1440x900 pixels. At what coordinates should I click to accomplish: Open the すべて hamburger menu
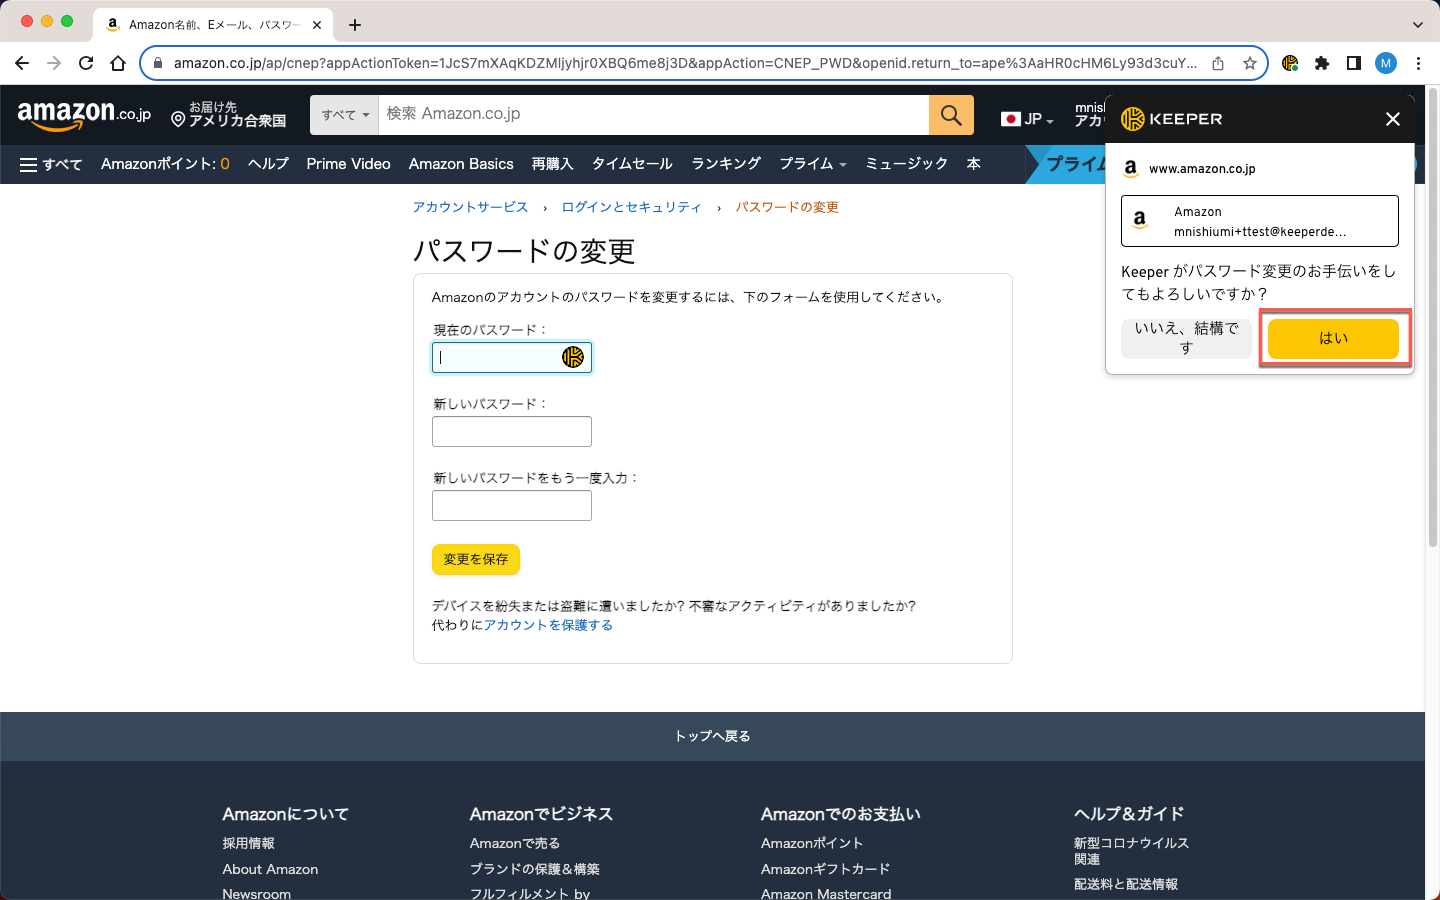click(51, 164)
